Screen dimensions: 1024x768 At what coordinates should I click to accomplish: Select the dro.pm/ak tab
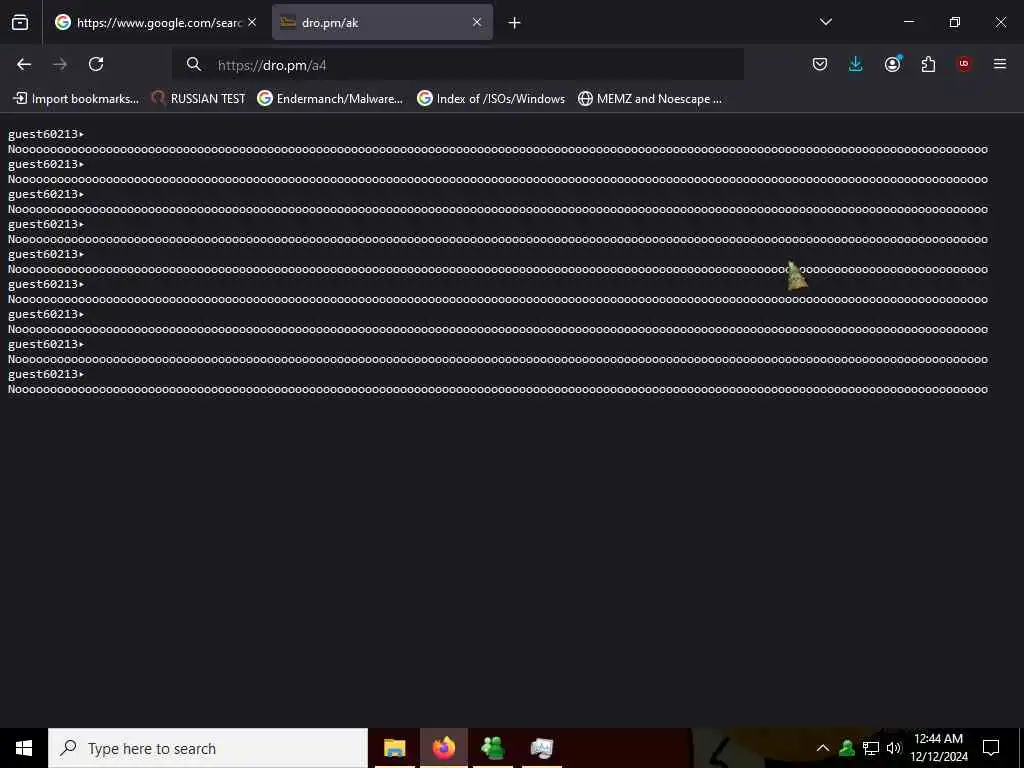point(382,23)
